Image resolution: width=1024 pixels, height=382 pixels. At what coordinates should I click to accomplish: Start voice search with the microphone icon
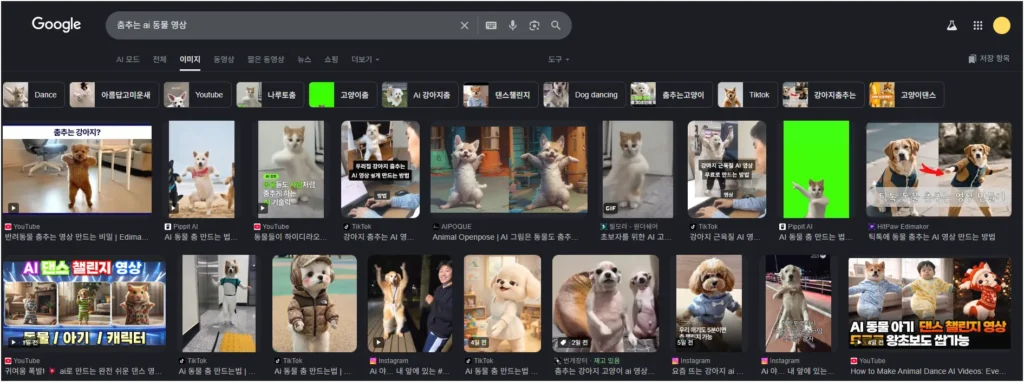tap(513, 25)
